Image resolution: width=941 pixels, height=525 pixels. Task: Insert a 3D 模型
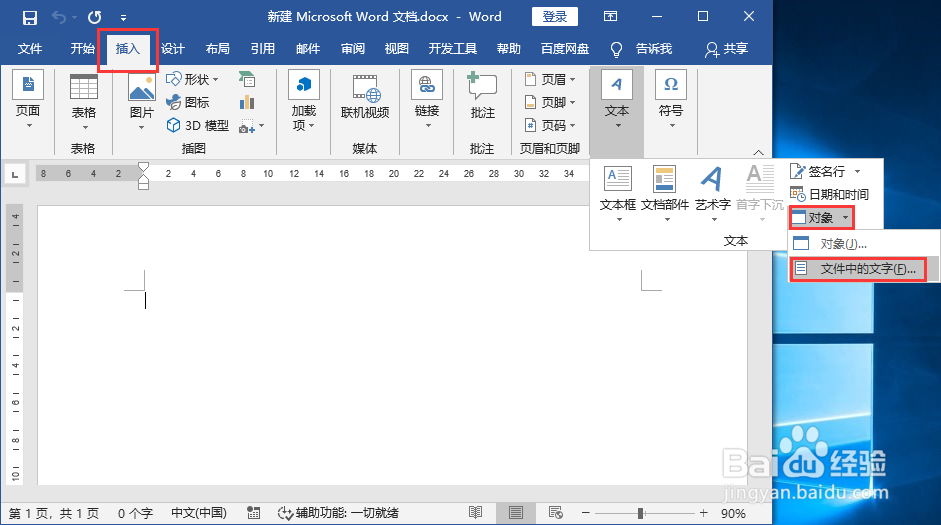tap(197, 125)
